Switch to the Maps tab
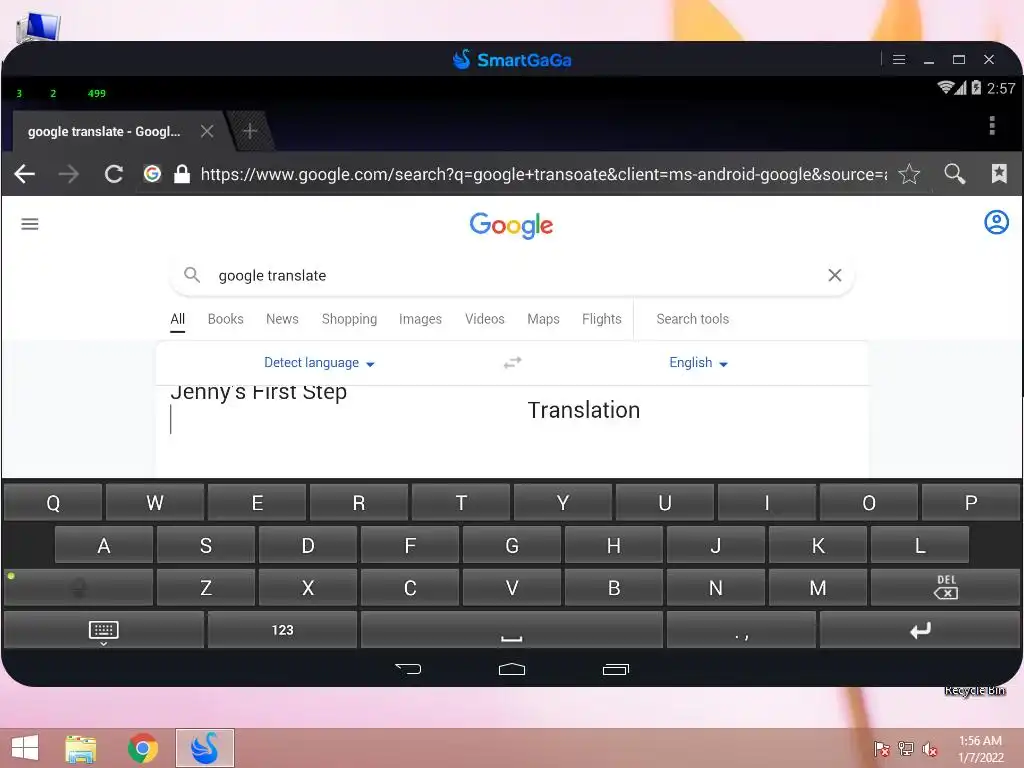This screenshot has height=768, width=1024. click(543, 319)
